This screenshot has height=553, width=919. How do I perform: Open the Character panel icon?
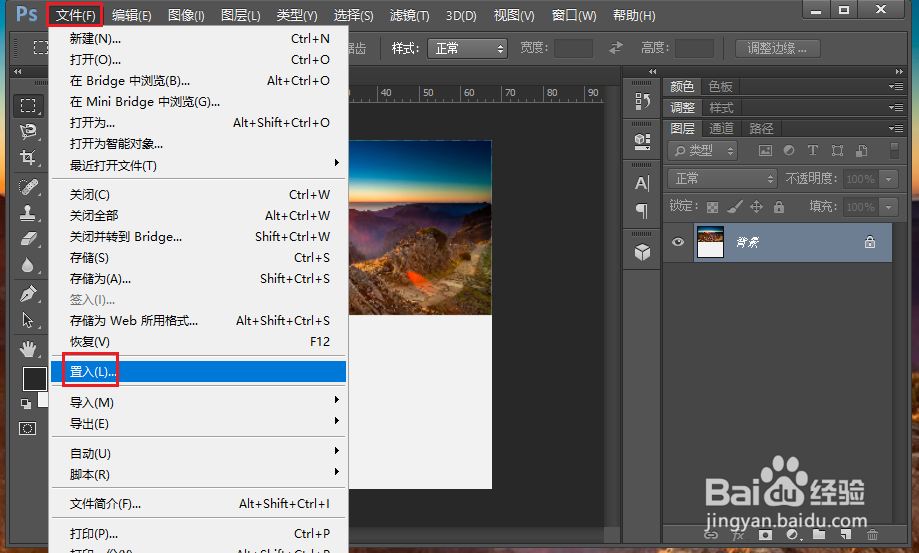coord(642,183)
